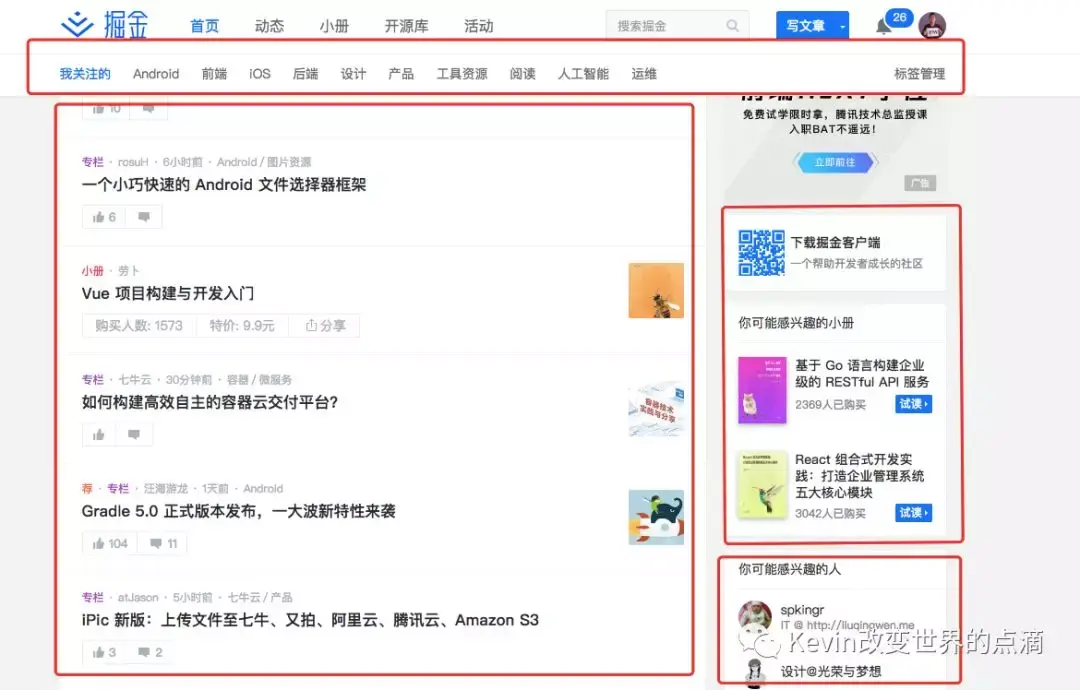Click 试读 for React 组合式开发 booklet
Screen dimensions: 1080x690
coord(914,512)
